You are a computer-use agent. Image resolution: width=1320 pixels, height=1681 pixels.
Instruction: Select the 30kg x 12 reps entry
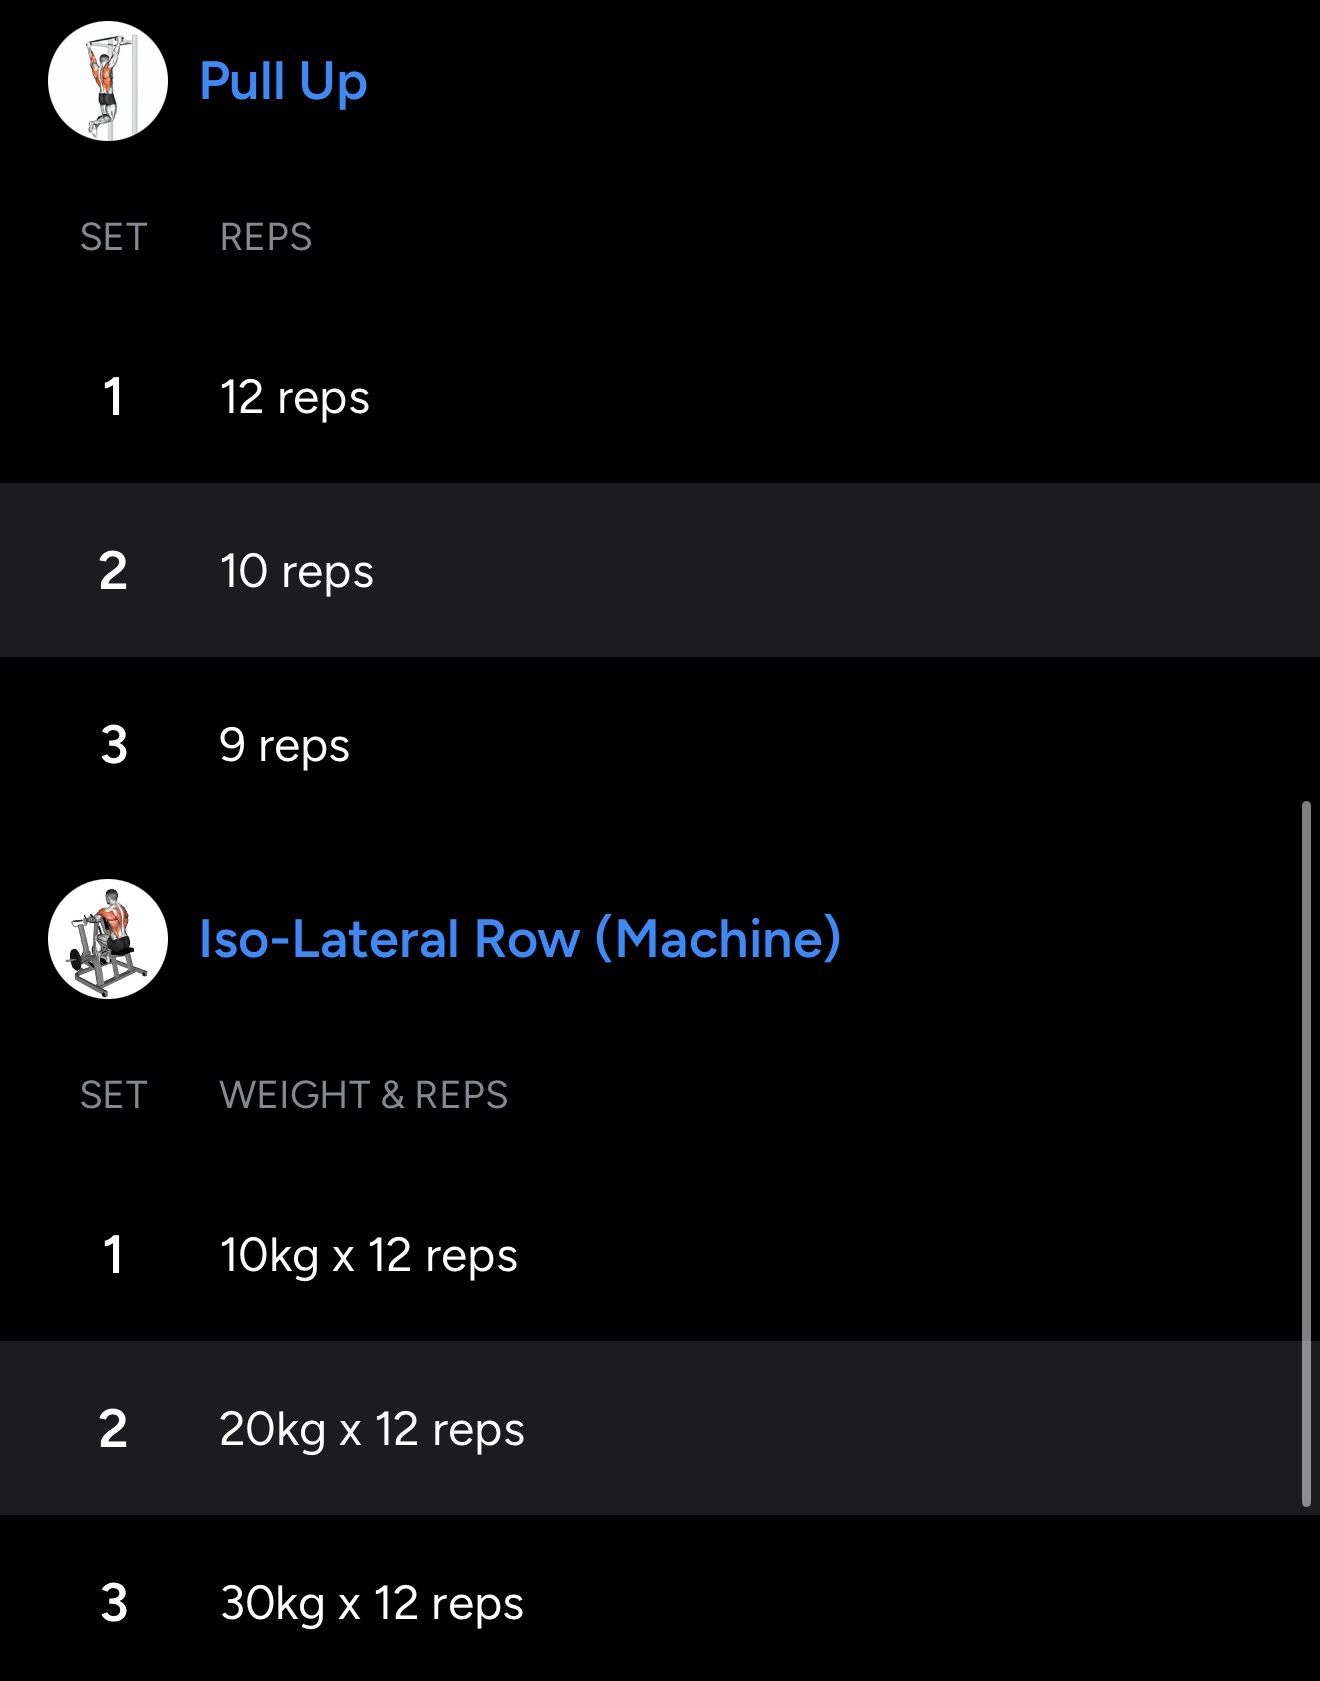[x=372, y=1603]
